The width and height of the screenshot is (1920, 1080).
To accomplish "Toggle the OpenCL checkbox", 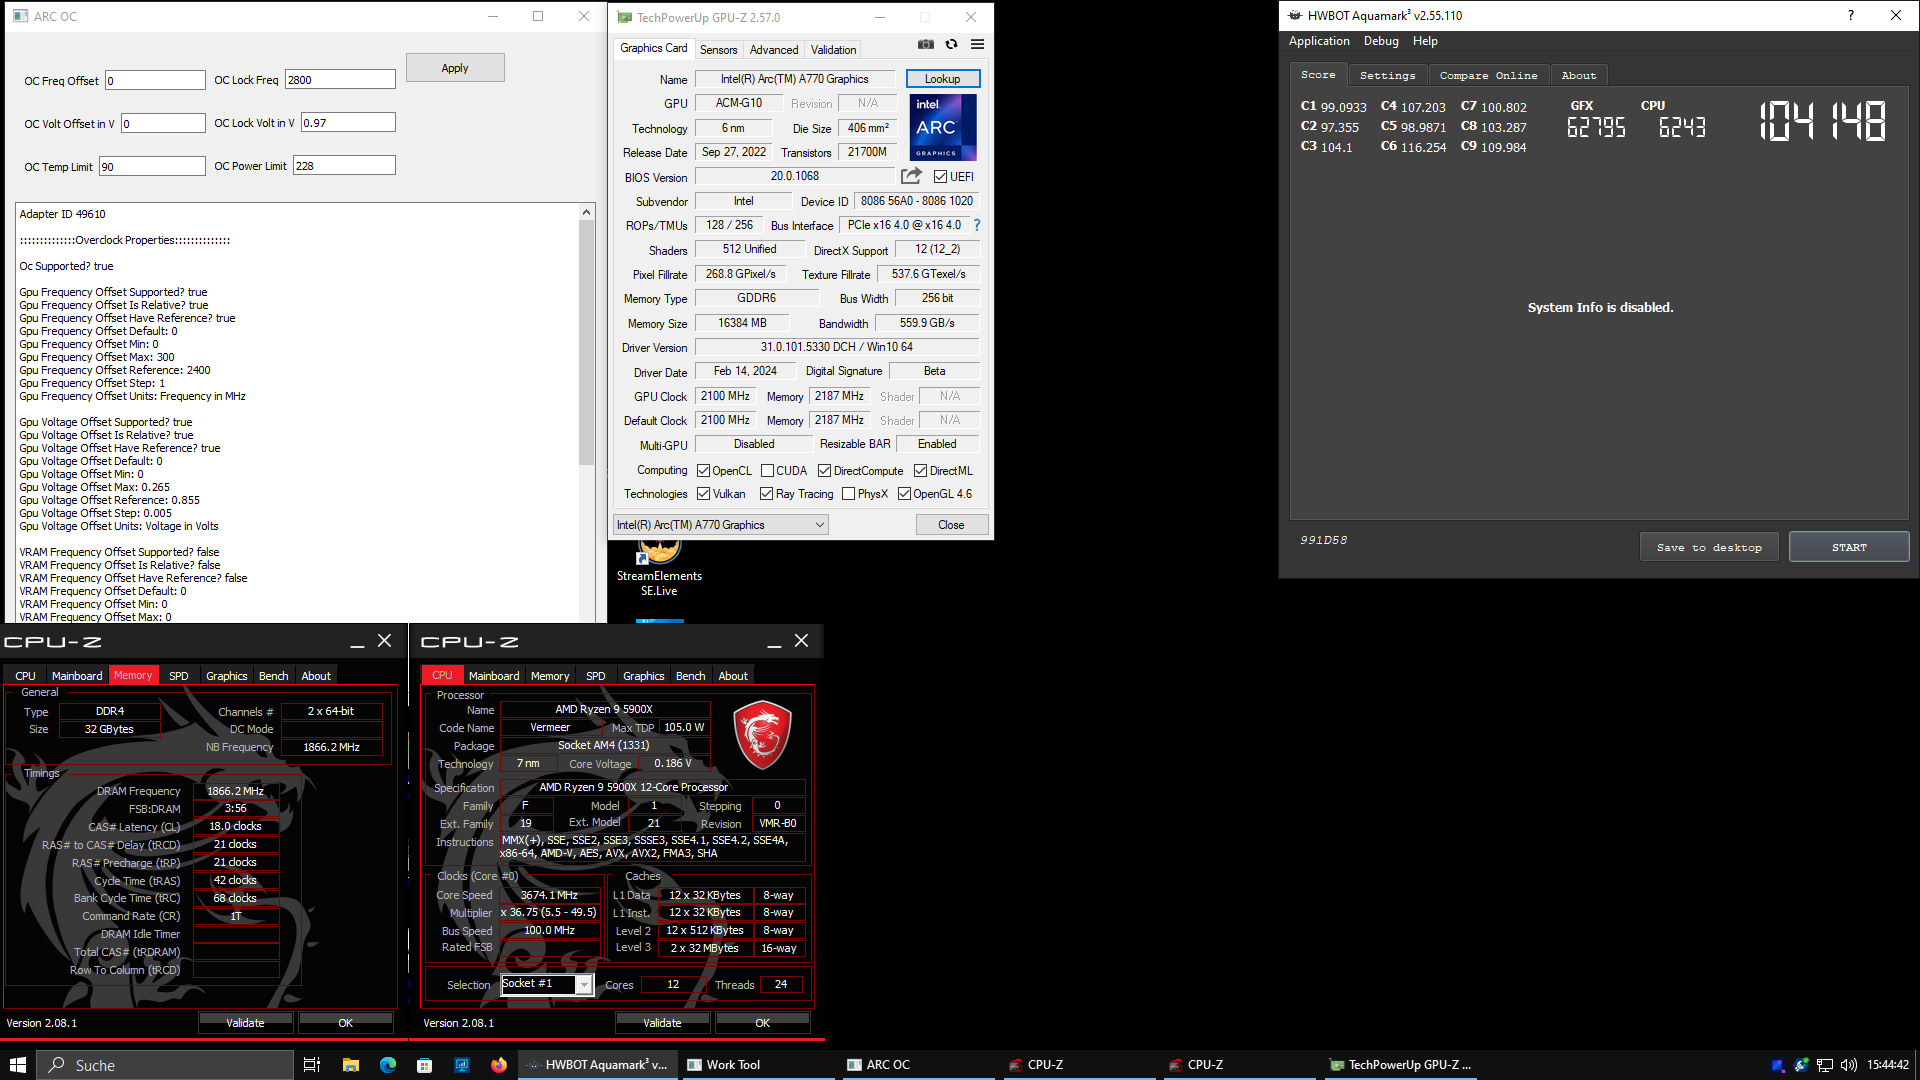I will (704, 471).
